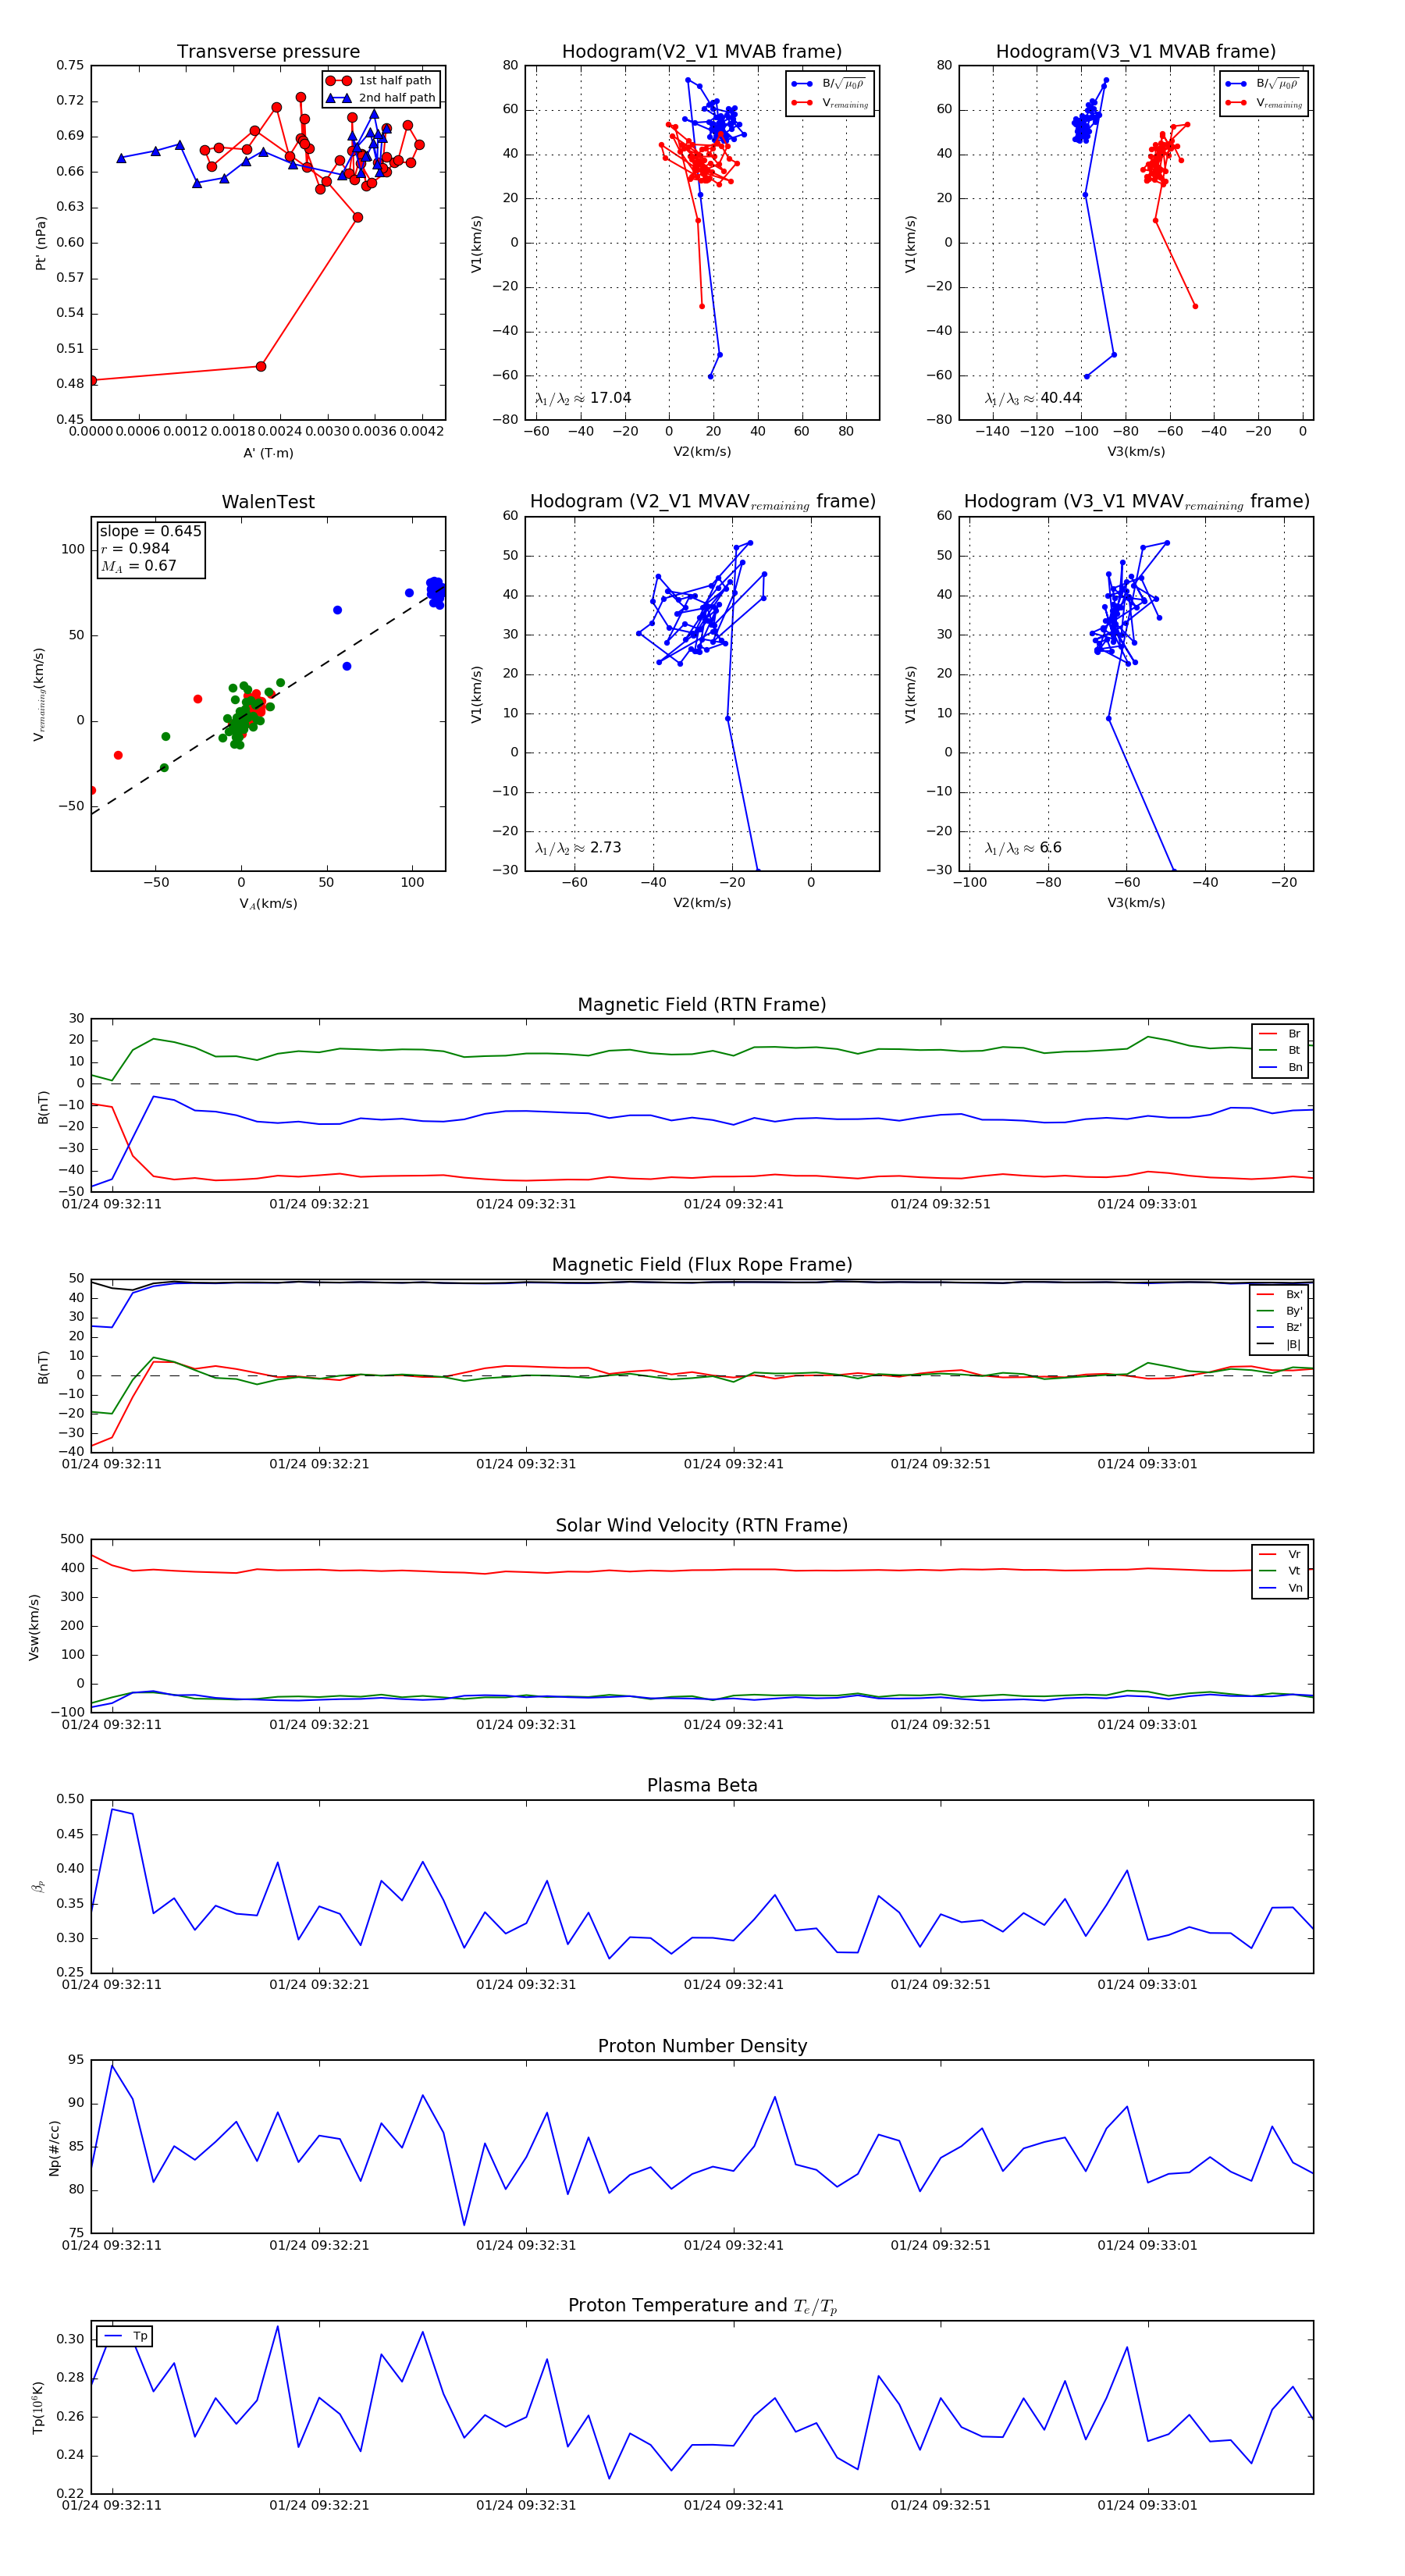This screenshot has width=1405, height=2576.
Task: Click the "Plasma Beta" plot title
Action: pos(702,1785)
